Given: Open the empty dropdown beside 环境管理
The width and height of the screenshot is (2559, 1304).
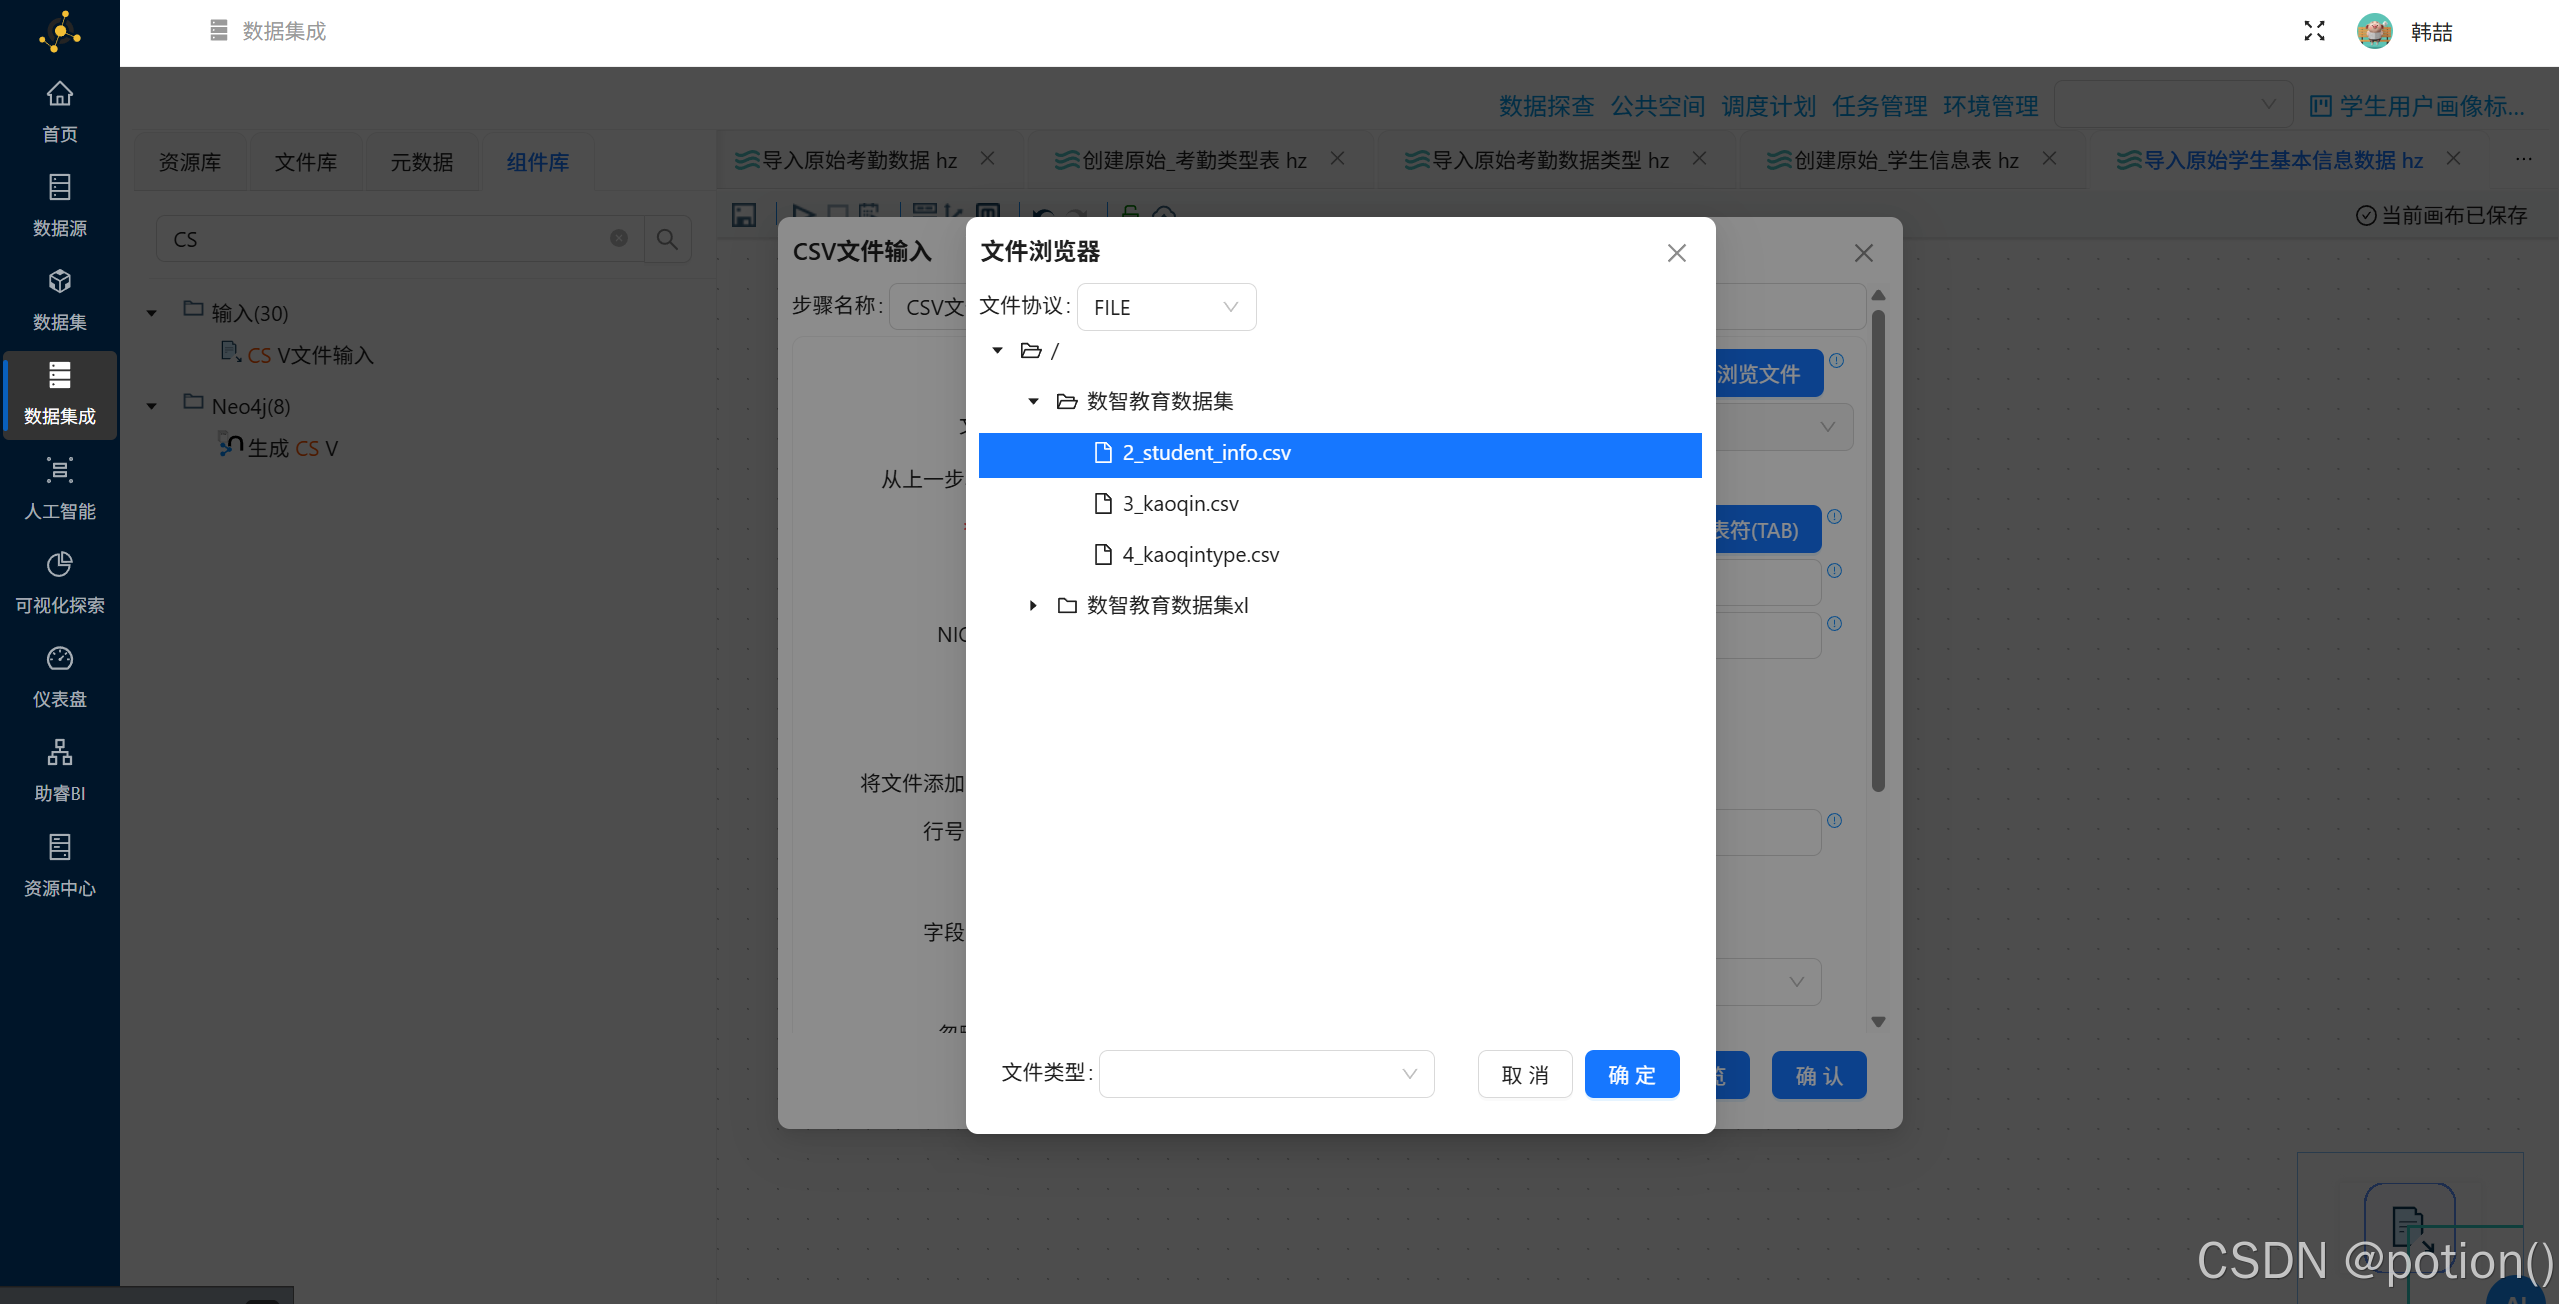Looking at the screenshot, I should click(2172, 104).
